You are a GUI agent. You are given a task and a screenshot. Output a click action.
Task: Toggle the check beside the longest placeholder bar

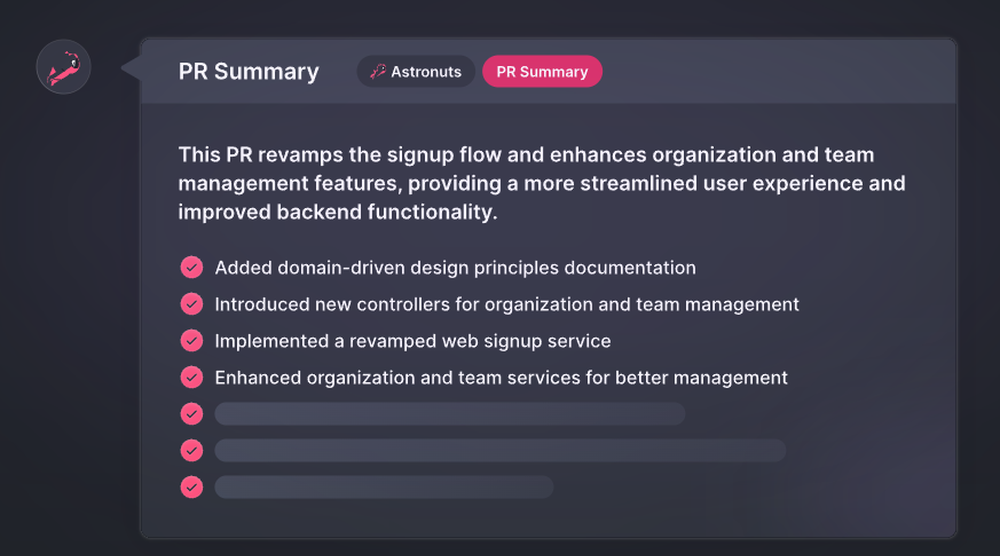point(191,450)
